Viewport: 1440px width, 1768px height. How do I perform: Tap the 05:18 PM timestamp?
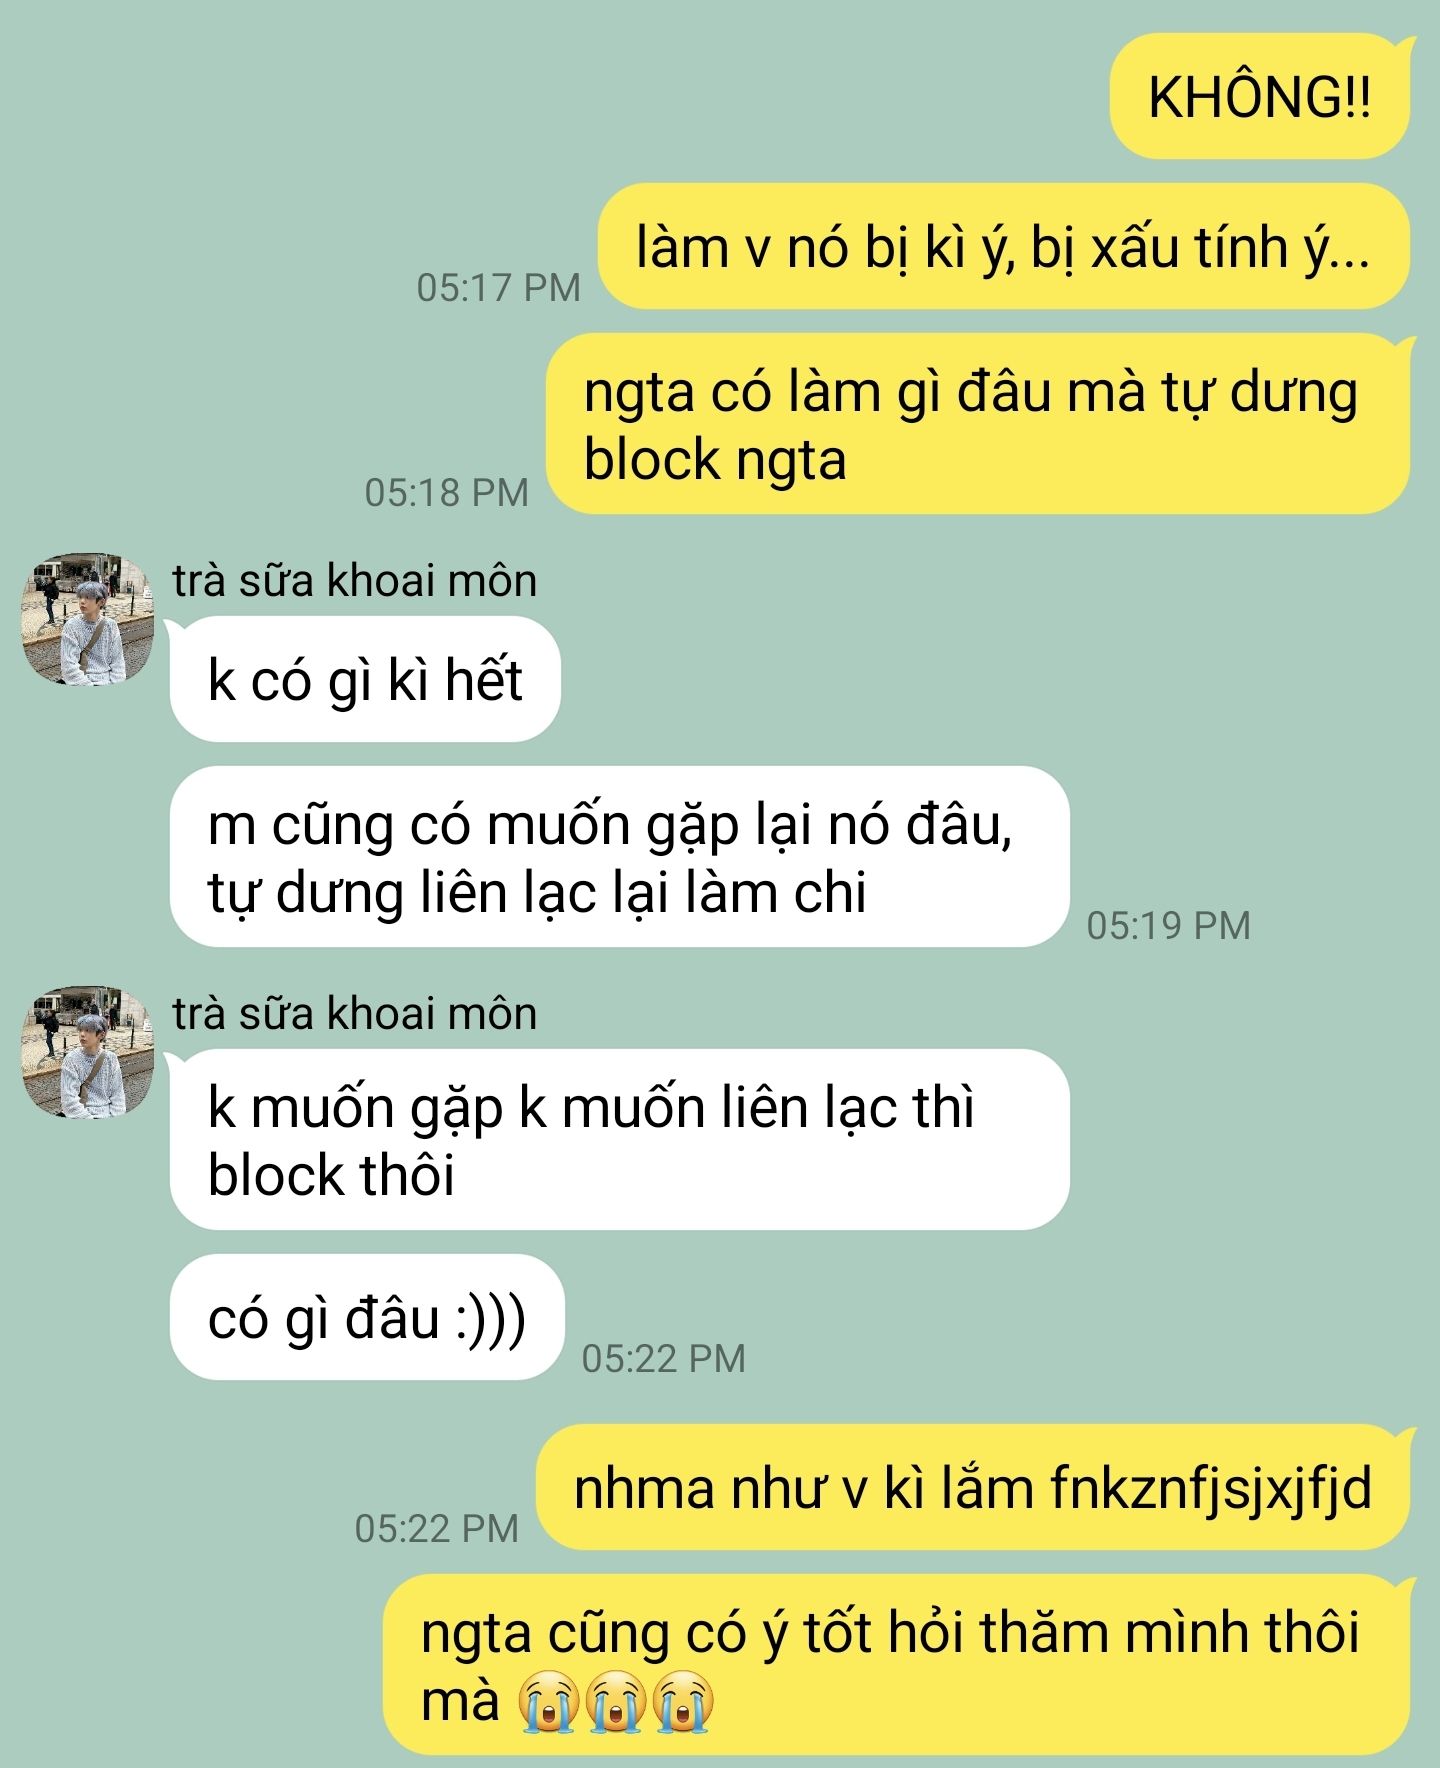pyautogui.click(x=446, y=493)
